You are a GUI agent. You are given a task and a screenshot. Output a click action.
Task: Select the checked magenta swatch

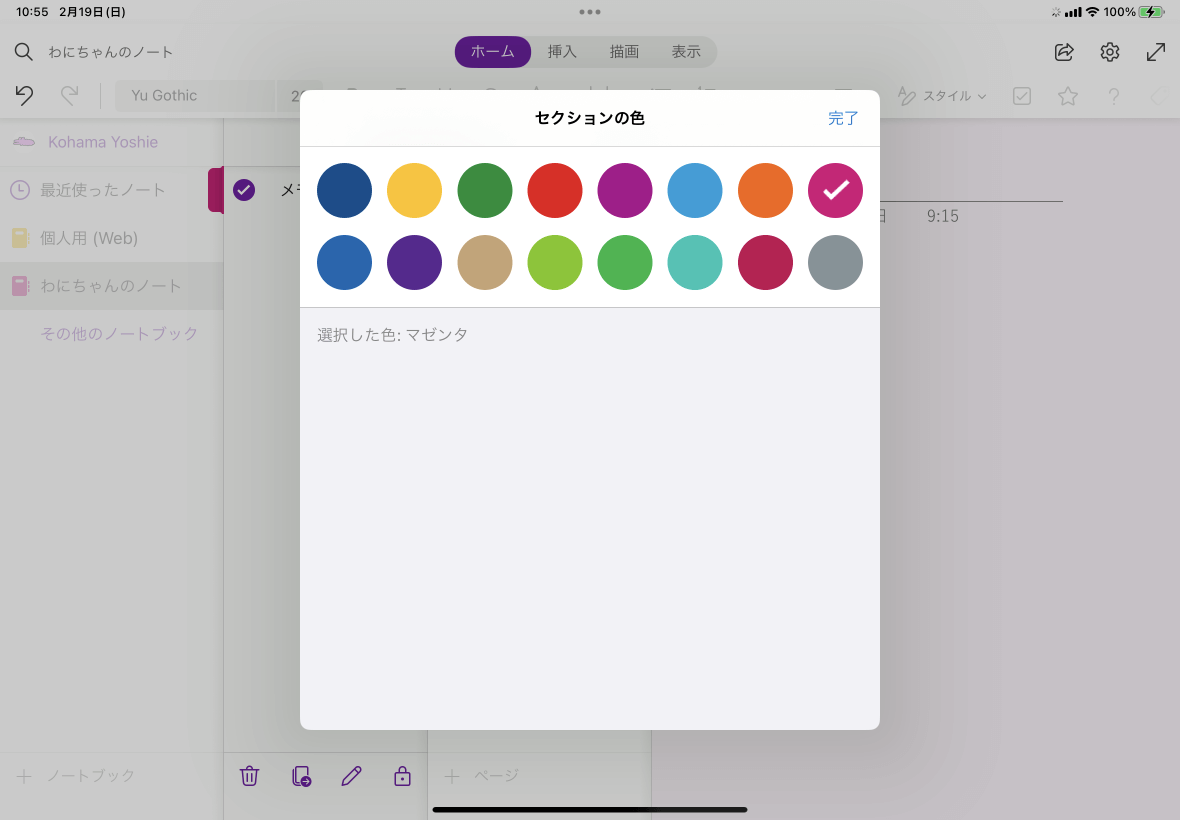835,190
